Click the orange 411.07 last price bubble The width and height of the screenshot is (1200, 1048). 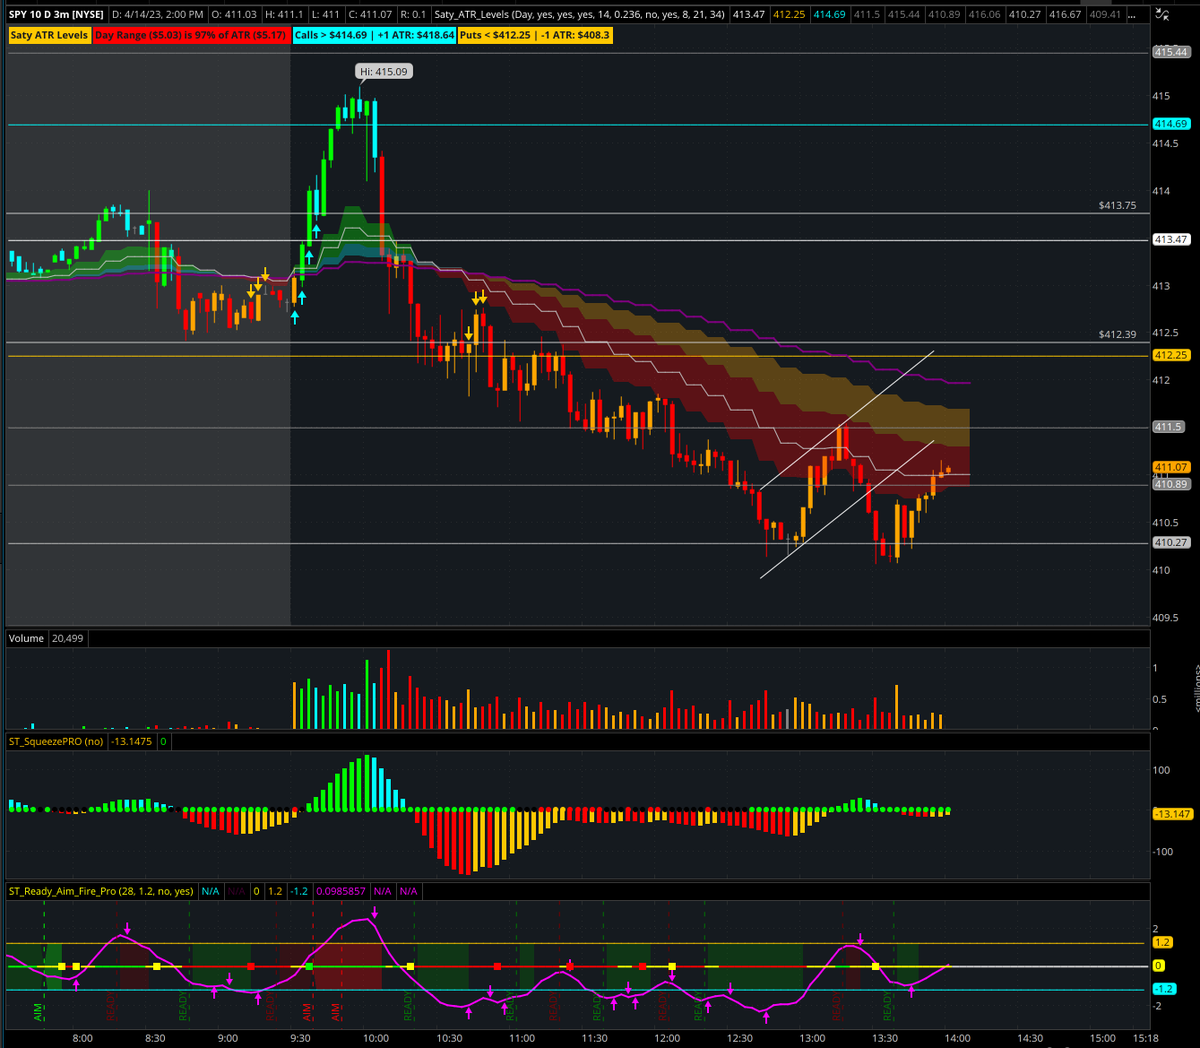[x=1170, y=467]
